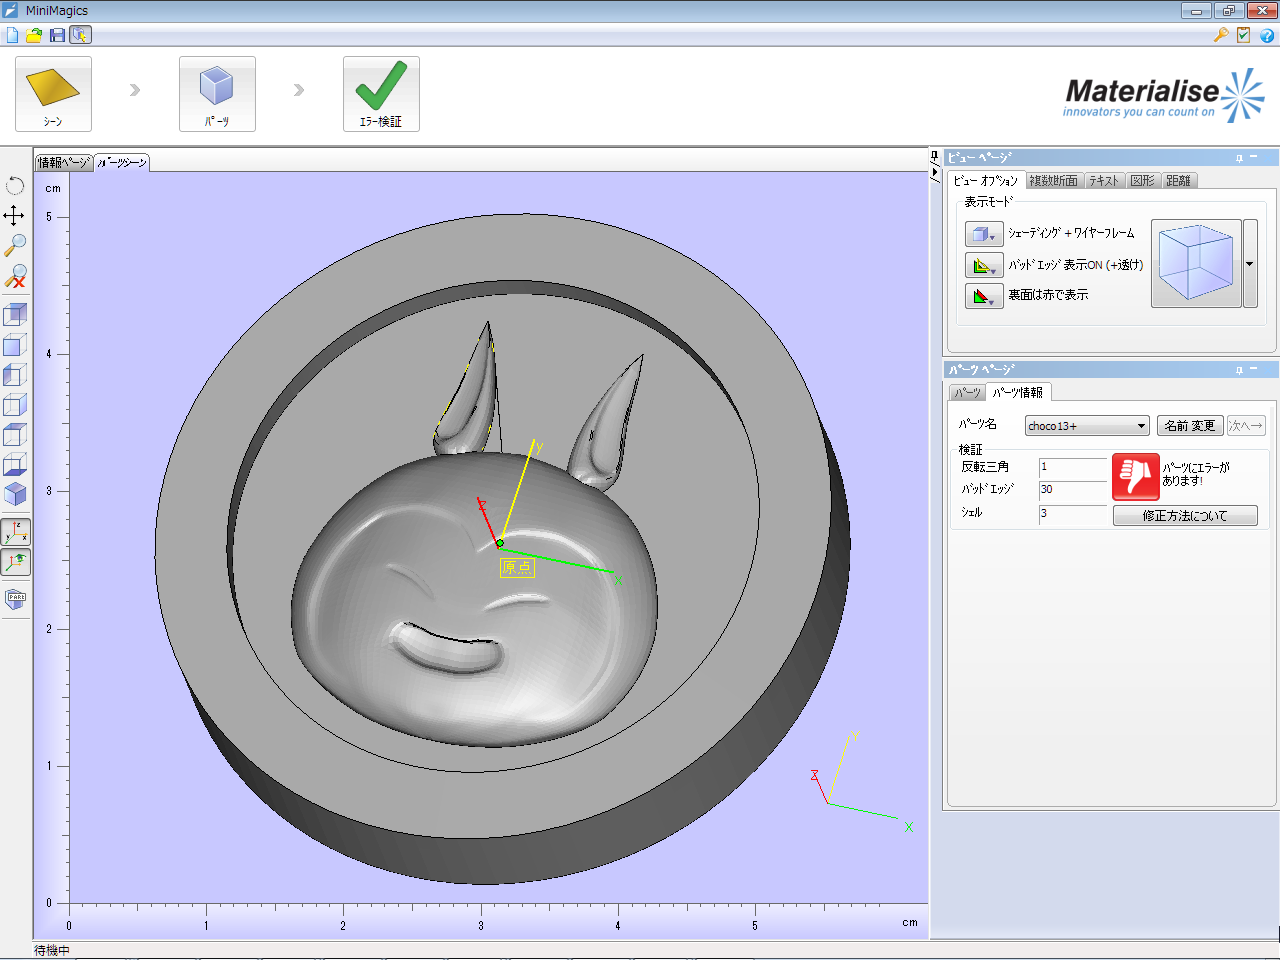Viewport: 1280px width, 960px height.
Task: Click the checklist icon near help
Action: coord(1243,35)
